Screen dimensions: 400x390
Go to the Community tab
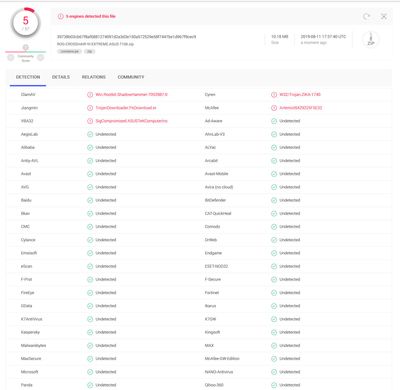(x=131, y=77)
